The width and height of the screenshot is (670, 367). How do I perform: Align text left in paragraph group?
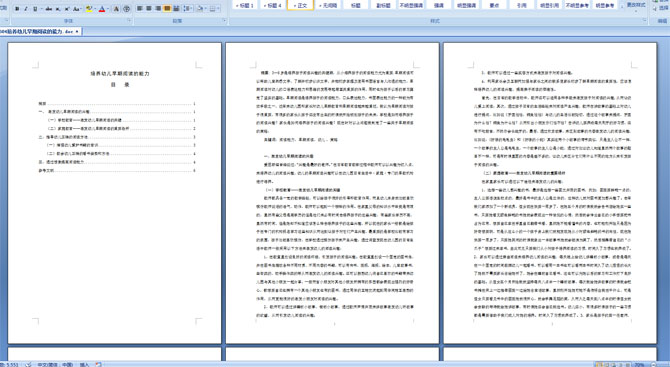pyautogui.click(x=139, y=8)
